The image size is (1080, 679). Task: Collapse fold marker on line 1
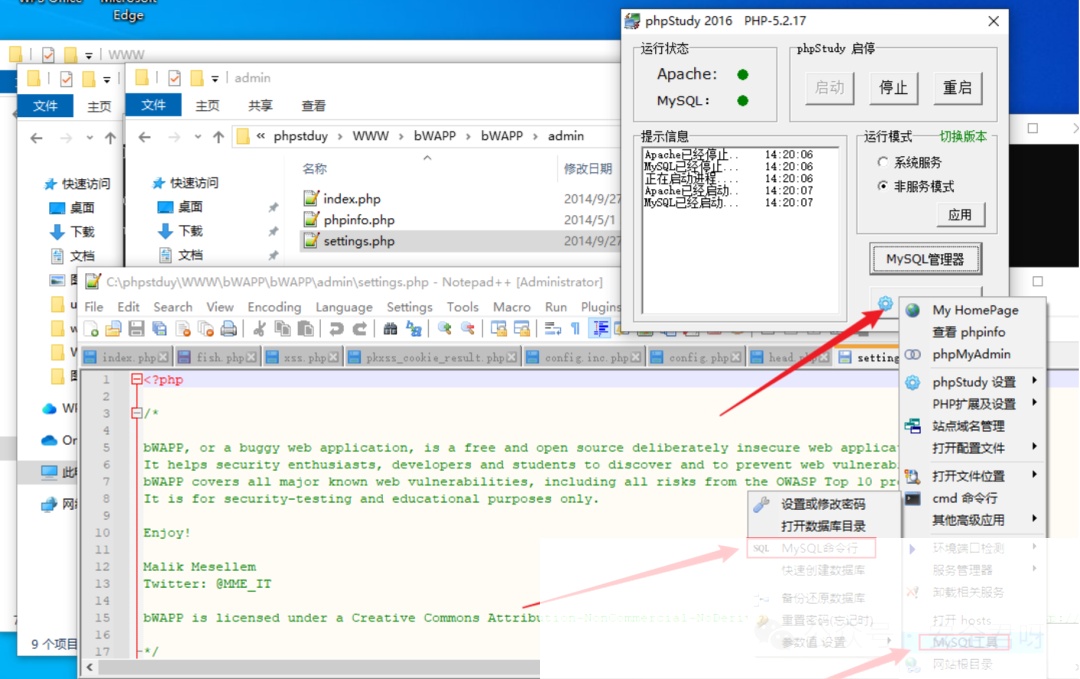pyautogui.click(x=136, y=379)
